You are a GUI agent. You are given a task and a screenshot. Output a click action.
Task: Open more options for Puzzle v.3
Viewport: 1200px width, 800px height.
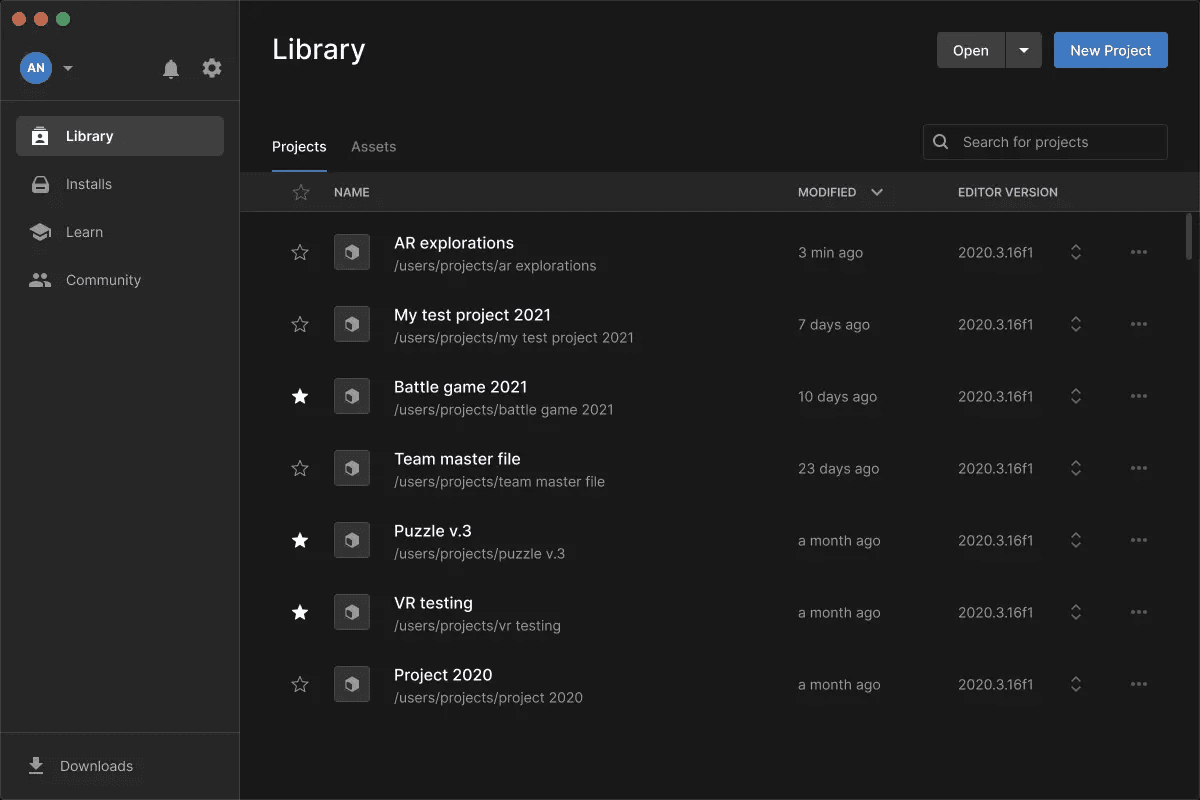pyautogui.click(x=1139, y=540)
